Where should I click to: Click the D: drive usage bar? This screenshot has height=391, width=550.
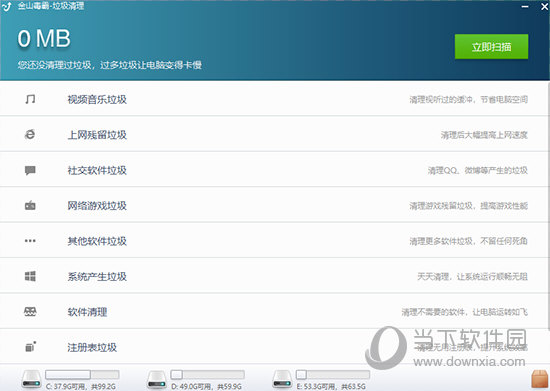coord(207,375)
